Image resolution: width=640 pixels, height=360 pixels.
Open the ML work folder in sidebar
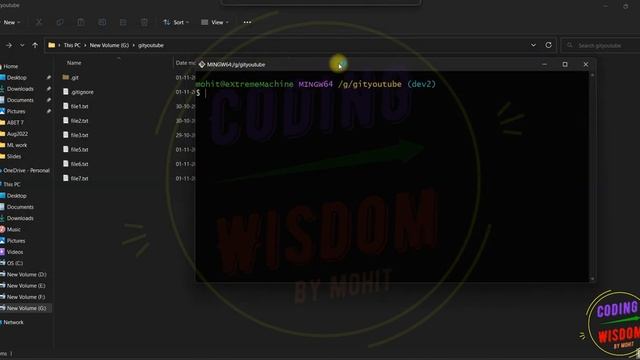click(x=16, y=145)
